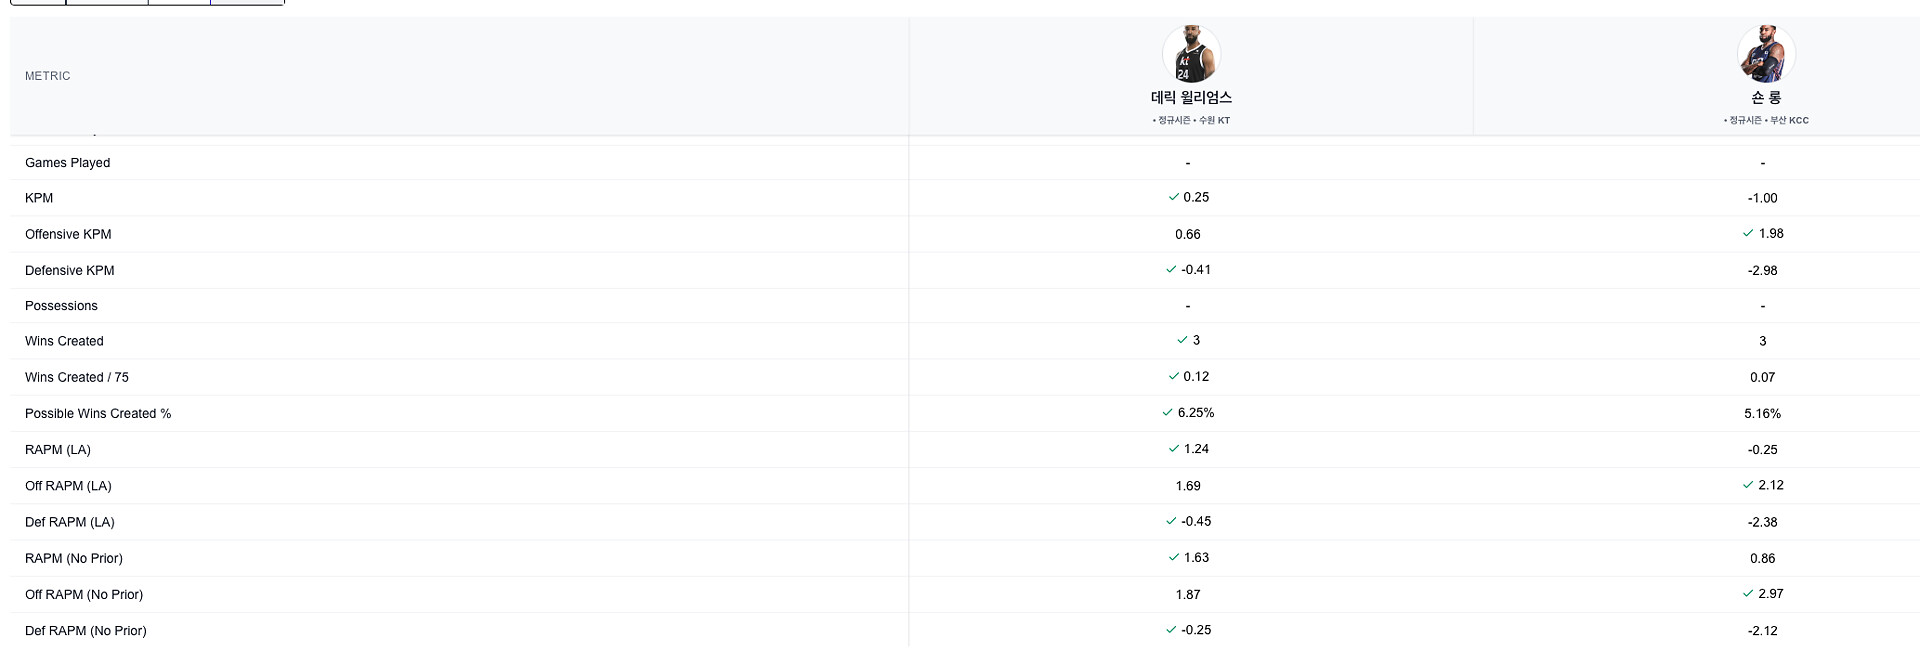This screenshot has height=651, width=1920.
Task: Click the checkmark next to Wins Created / 75 value 0.12
Action: pyautogui.click(x=1174, y=376)
